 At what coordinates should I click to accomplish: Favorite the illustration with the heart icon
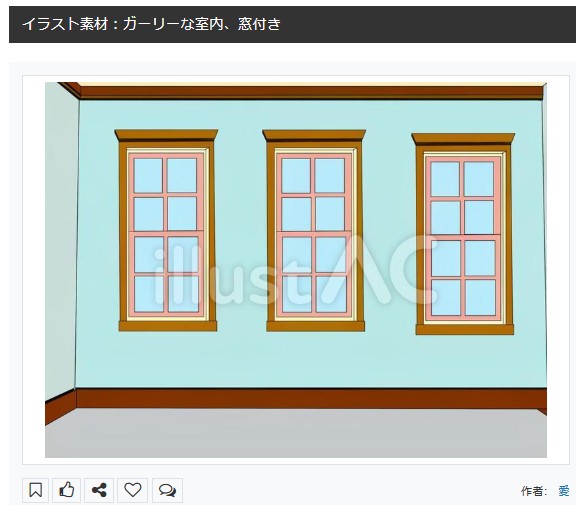pos(133,490)
